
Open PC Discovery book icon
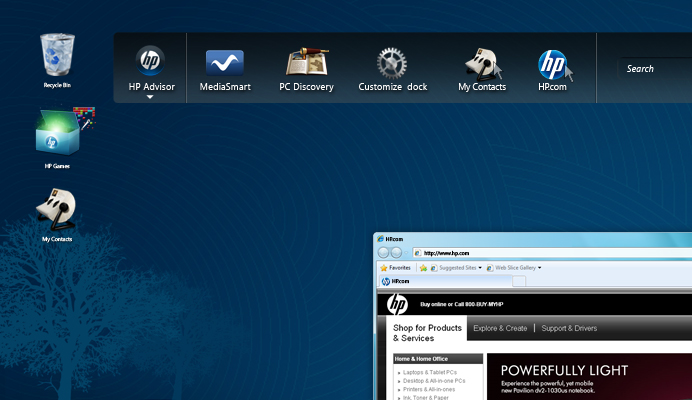305,63
